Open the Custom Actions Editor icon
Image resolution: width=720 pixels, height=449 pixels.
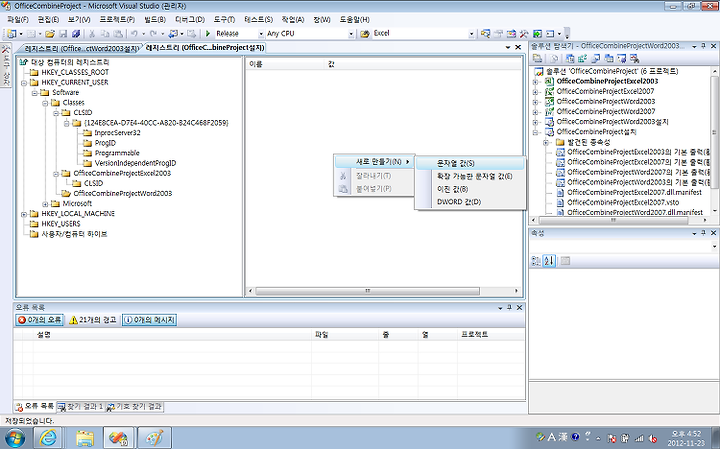click(x=622, y=58)
